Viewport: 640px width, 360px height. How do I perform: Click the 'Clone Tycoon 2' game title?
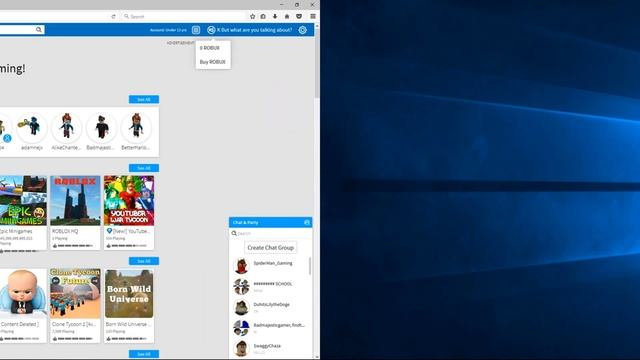[74, 324]
